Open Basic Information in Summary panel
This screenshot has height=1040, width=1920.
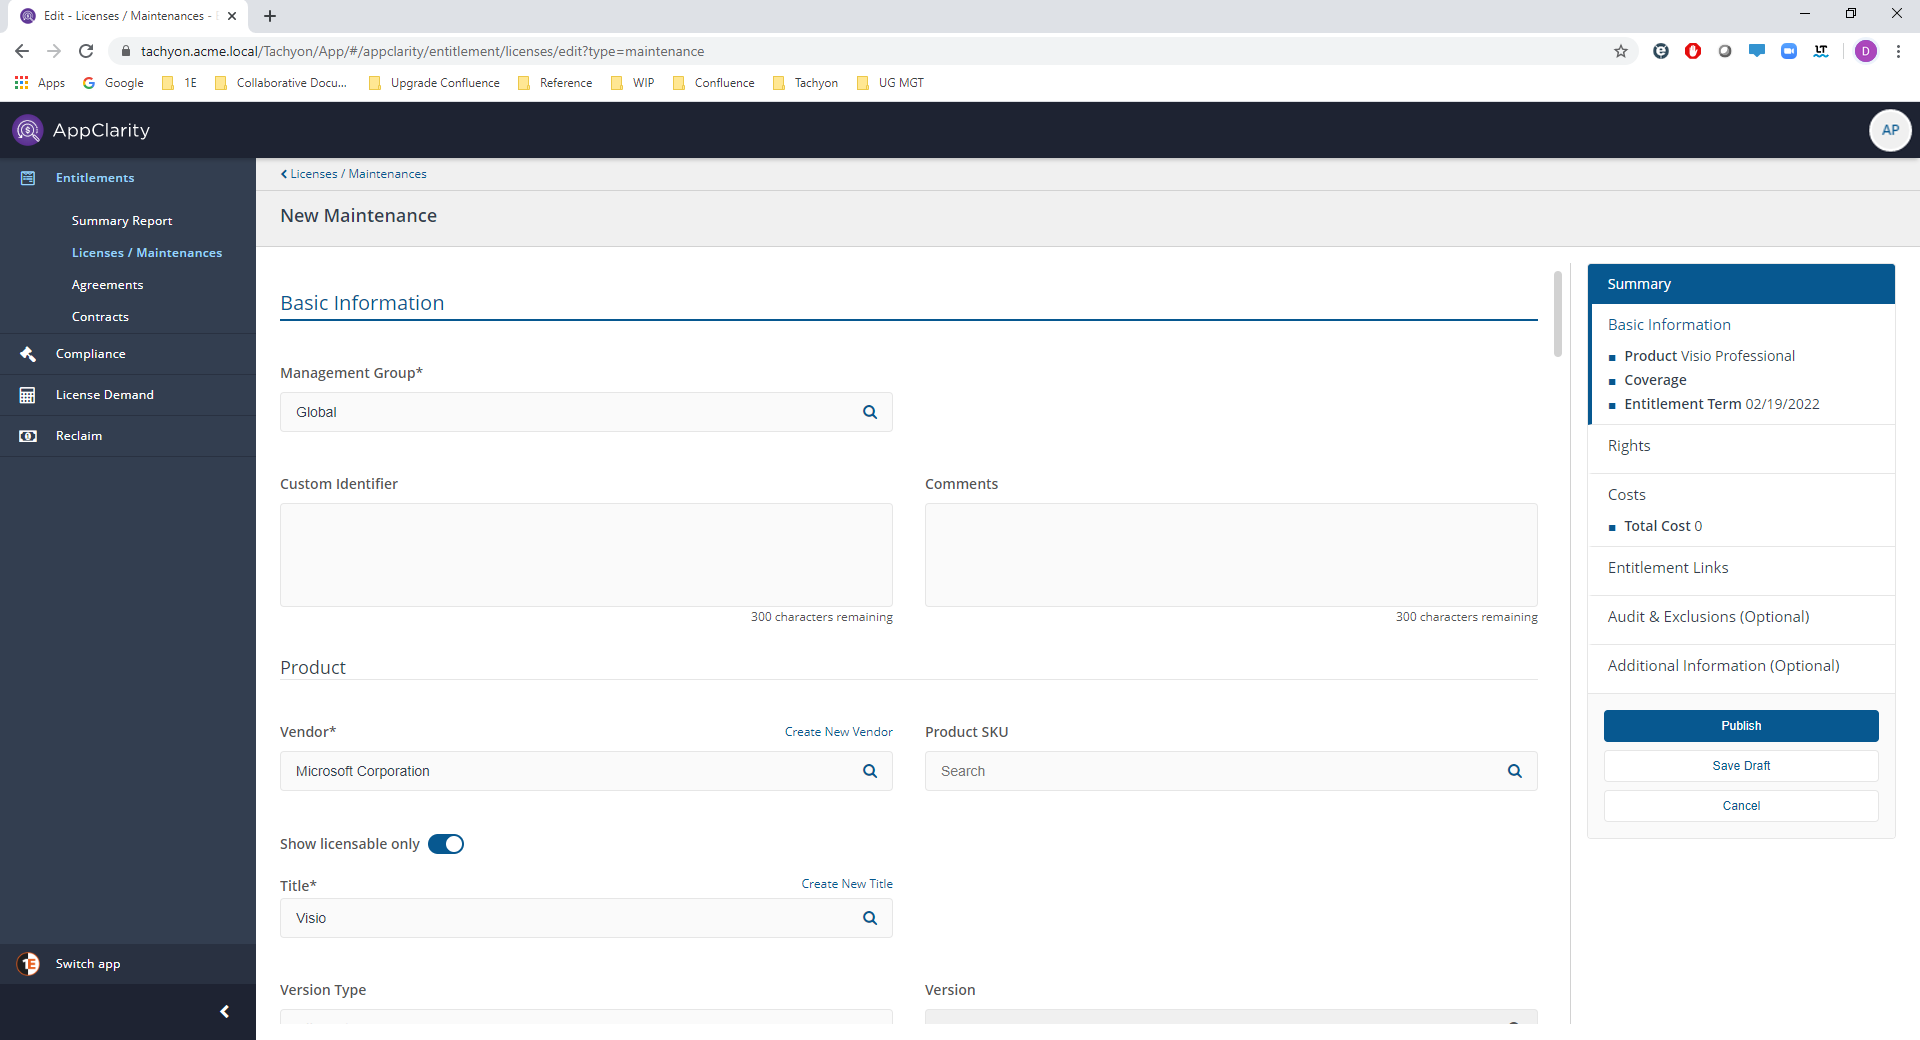pos(1668,325)
